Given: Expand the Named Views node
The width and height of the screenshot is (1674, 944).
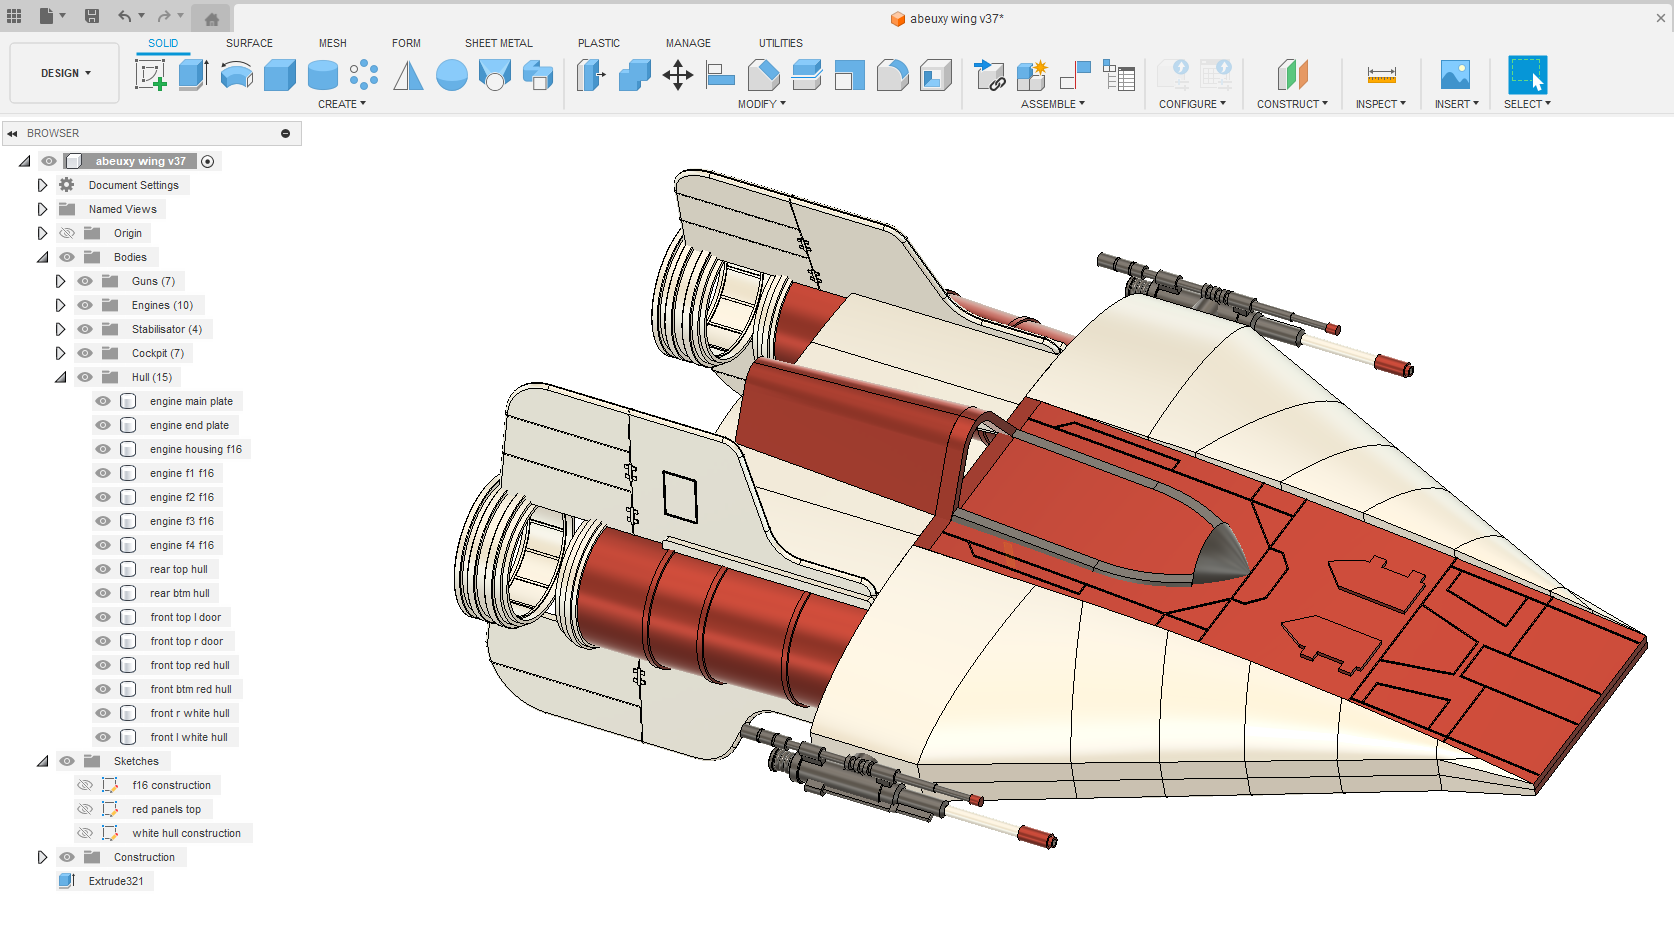Looking at the screenshot, I should point(42,209).
